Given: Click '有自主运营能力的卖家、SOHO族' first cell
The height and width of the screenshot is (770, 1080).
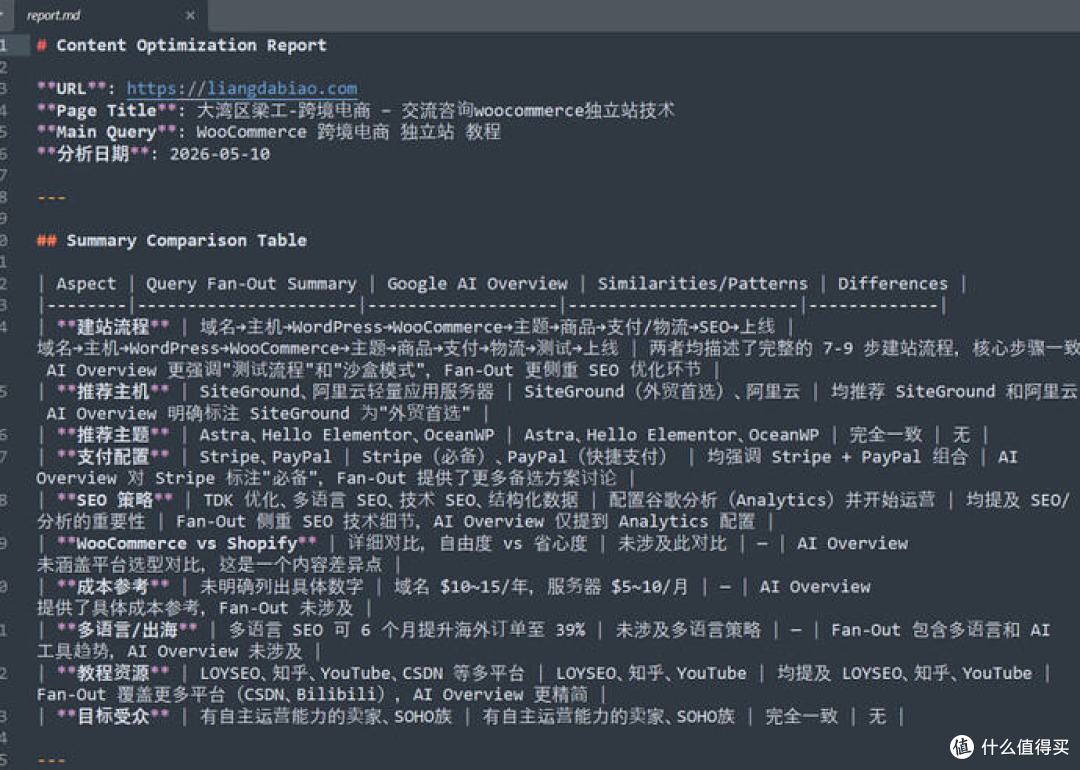Looking at the screenshot, I should tap(326, 716).
